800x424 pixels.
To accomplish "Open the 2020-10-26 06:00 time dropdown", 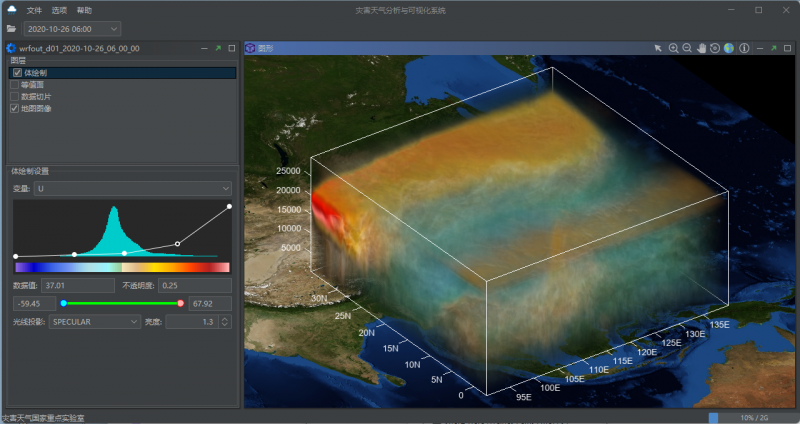I will 72,29.
